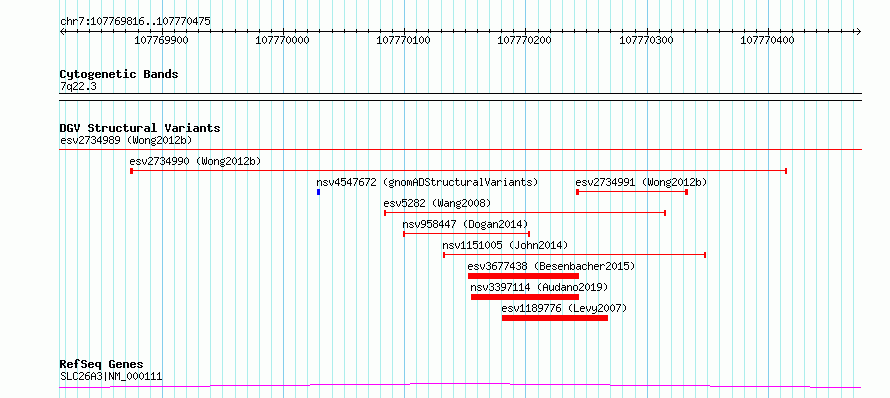Viewport: 890px width, 398px height.
Task: Select the nsv1151005 red span line
Action: click(574, 255)
